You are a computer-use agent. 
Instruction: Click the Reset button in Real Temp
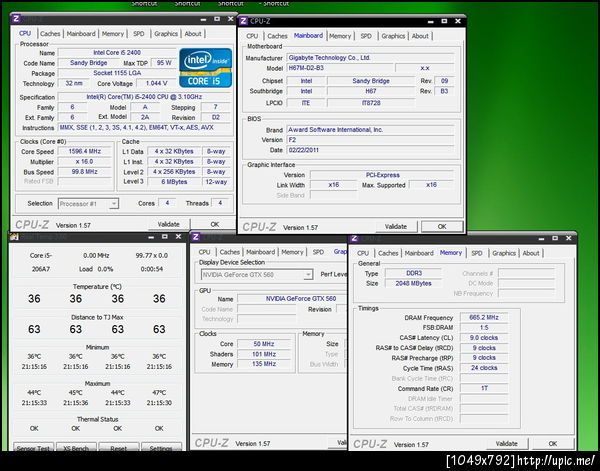point(119,448)
